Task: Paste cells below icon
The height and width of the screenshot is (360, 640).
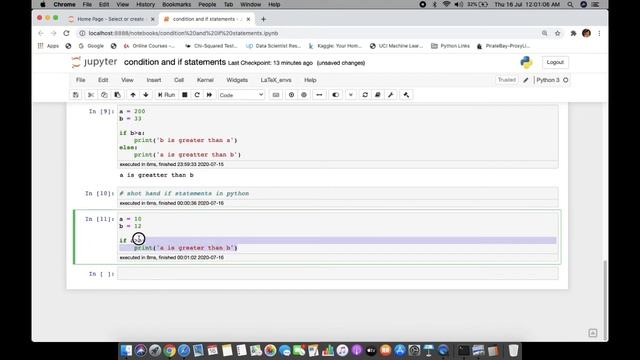Action: click(118, 95)
